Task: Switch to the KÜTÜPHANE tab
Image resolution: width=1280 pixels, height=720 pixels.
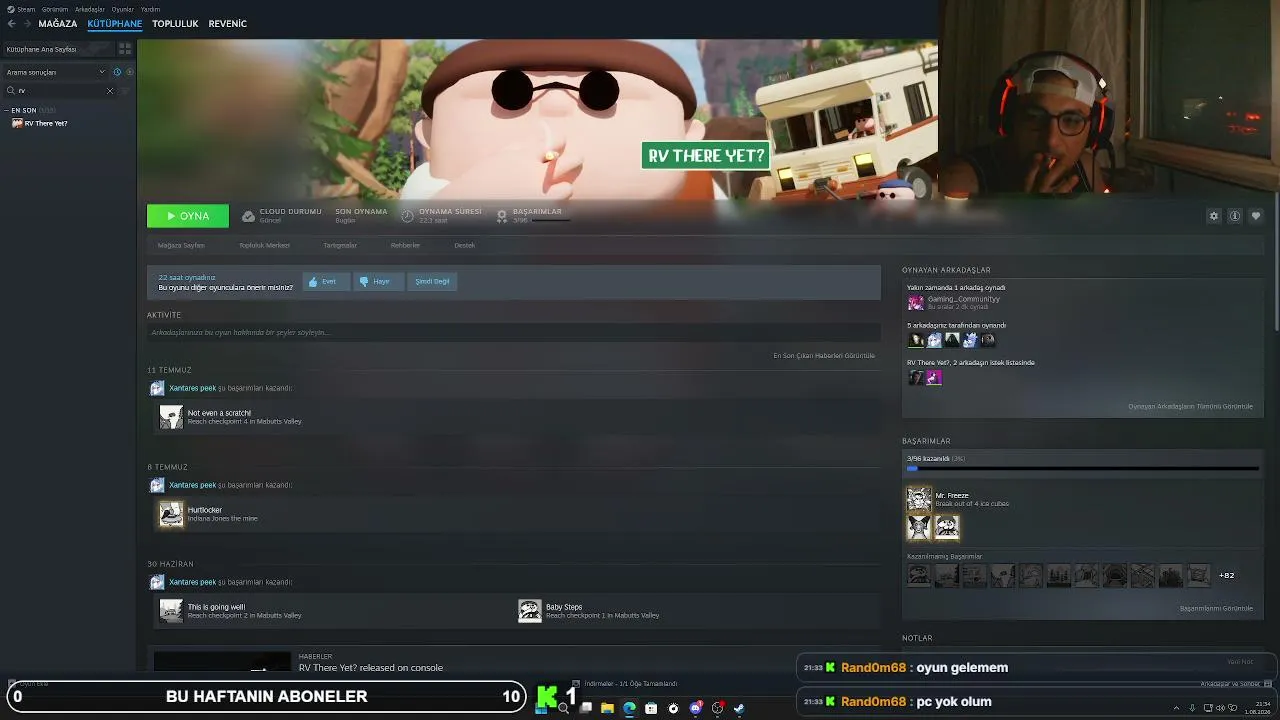Action: 115,24
